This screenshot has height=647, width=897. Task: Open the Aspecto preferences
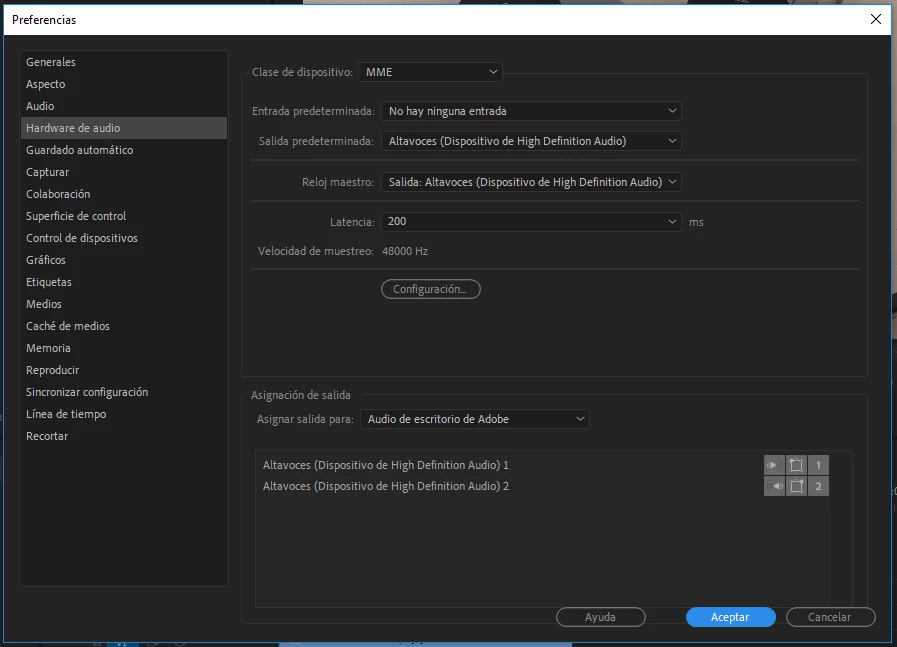pos(124,84)
